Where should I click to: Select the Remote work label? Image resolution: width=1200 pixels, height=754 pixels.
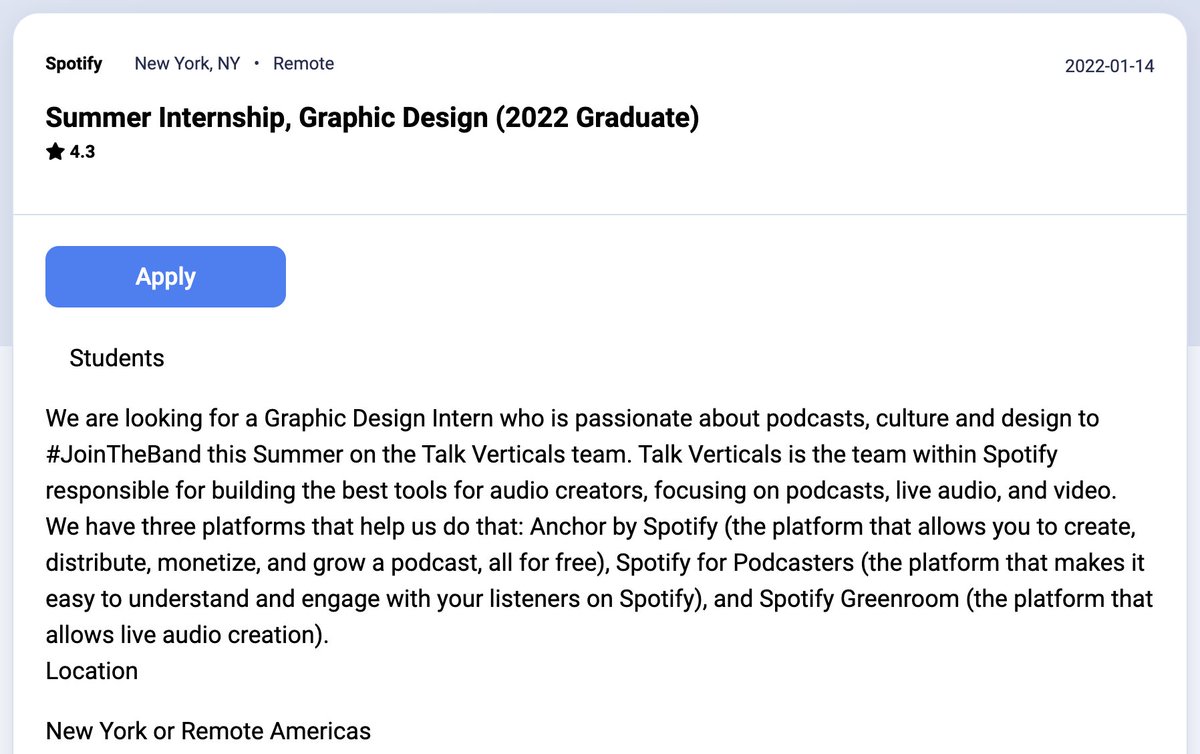tap(303, 62)
